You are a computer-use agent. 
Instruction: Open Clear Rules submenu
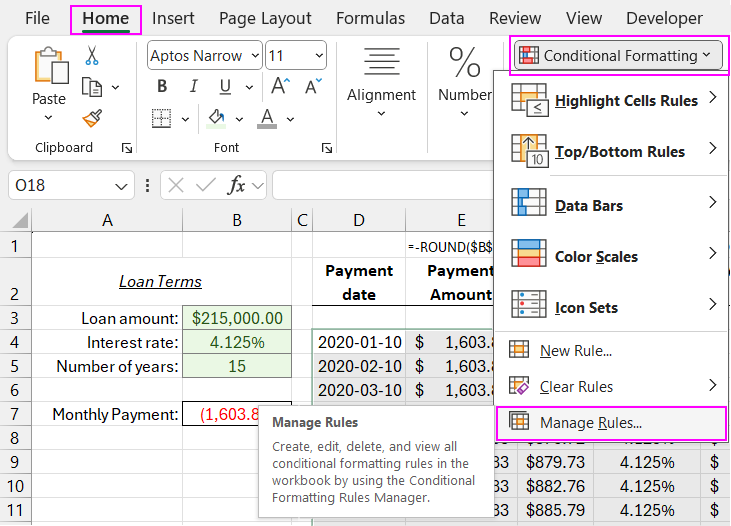pyautogui.click(x=611, y=386)
